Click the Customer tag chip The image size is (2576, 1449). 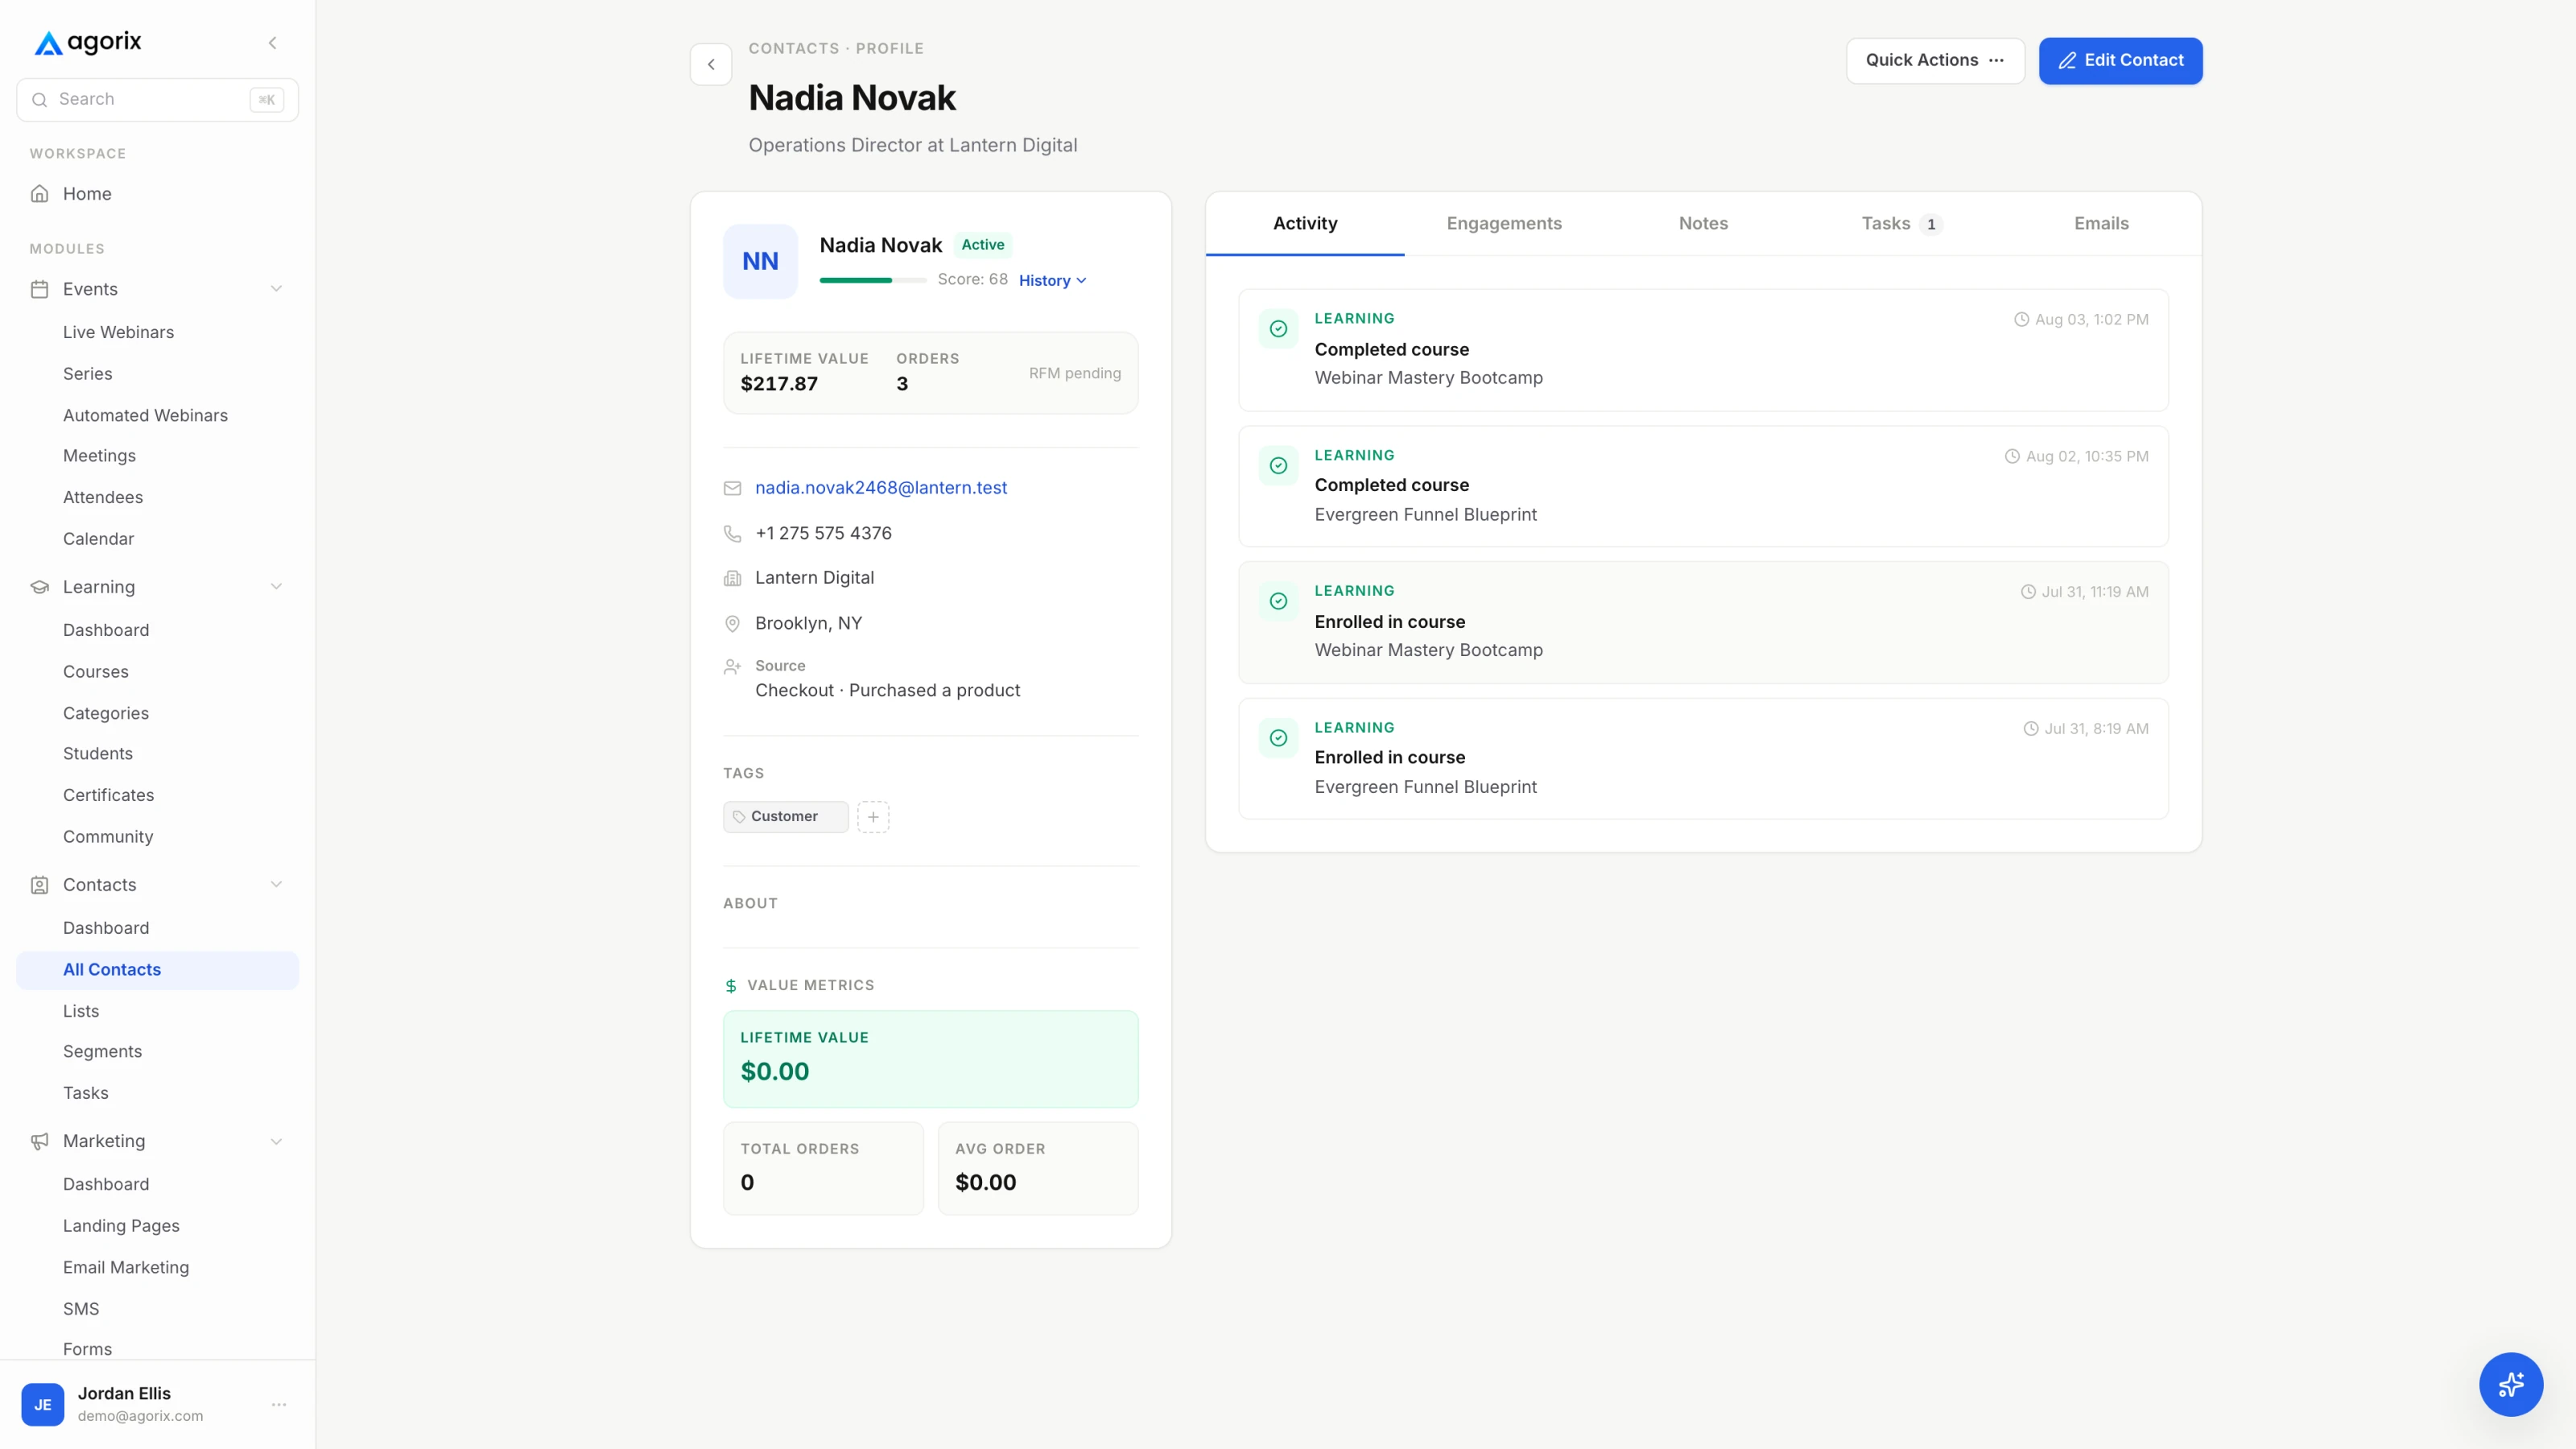pyautogui.click(x=785, y=817)
